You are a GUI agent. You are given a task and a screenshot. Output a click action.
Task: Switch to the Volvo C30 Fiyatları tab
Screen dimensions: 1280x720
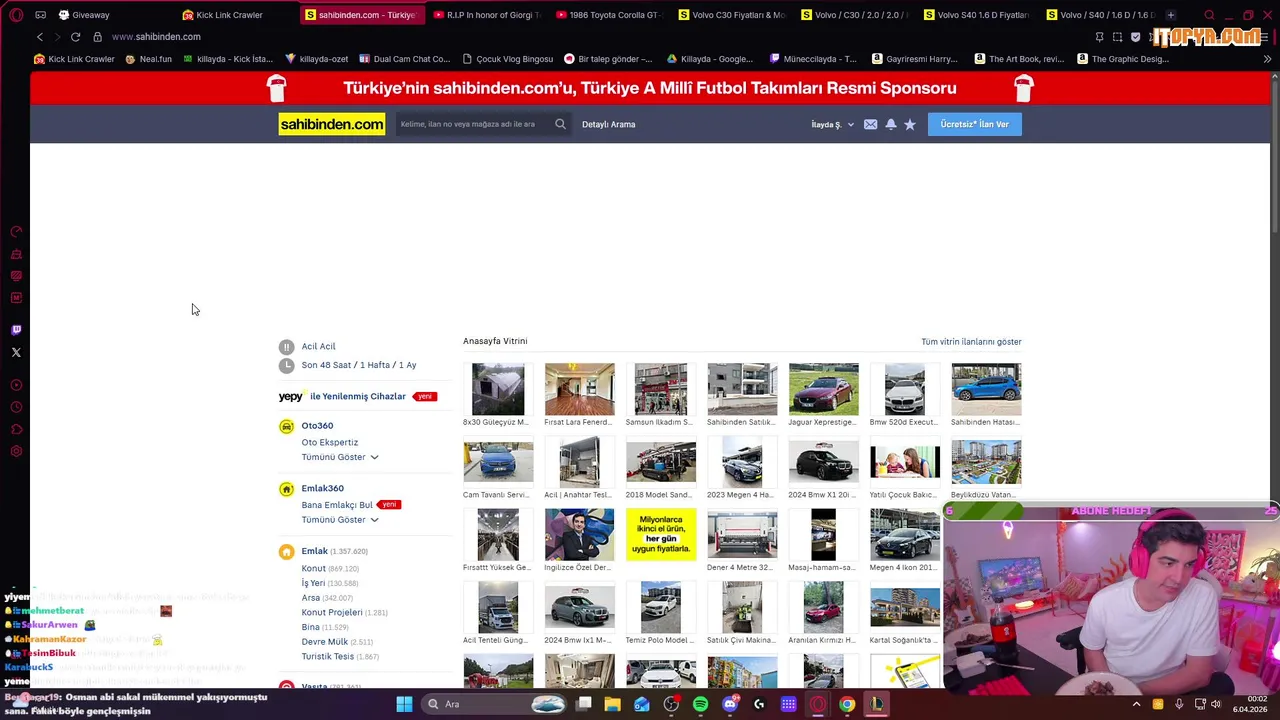tap(732, 15)
